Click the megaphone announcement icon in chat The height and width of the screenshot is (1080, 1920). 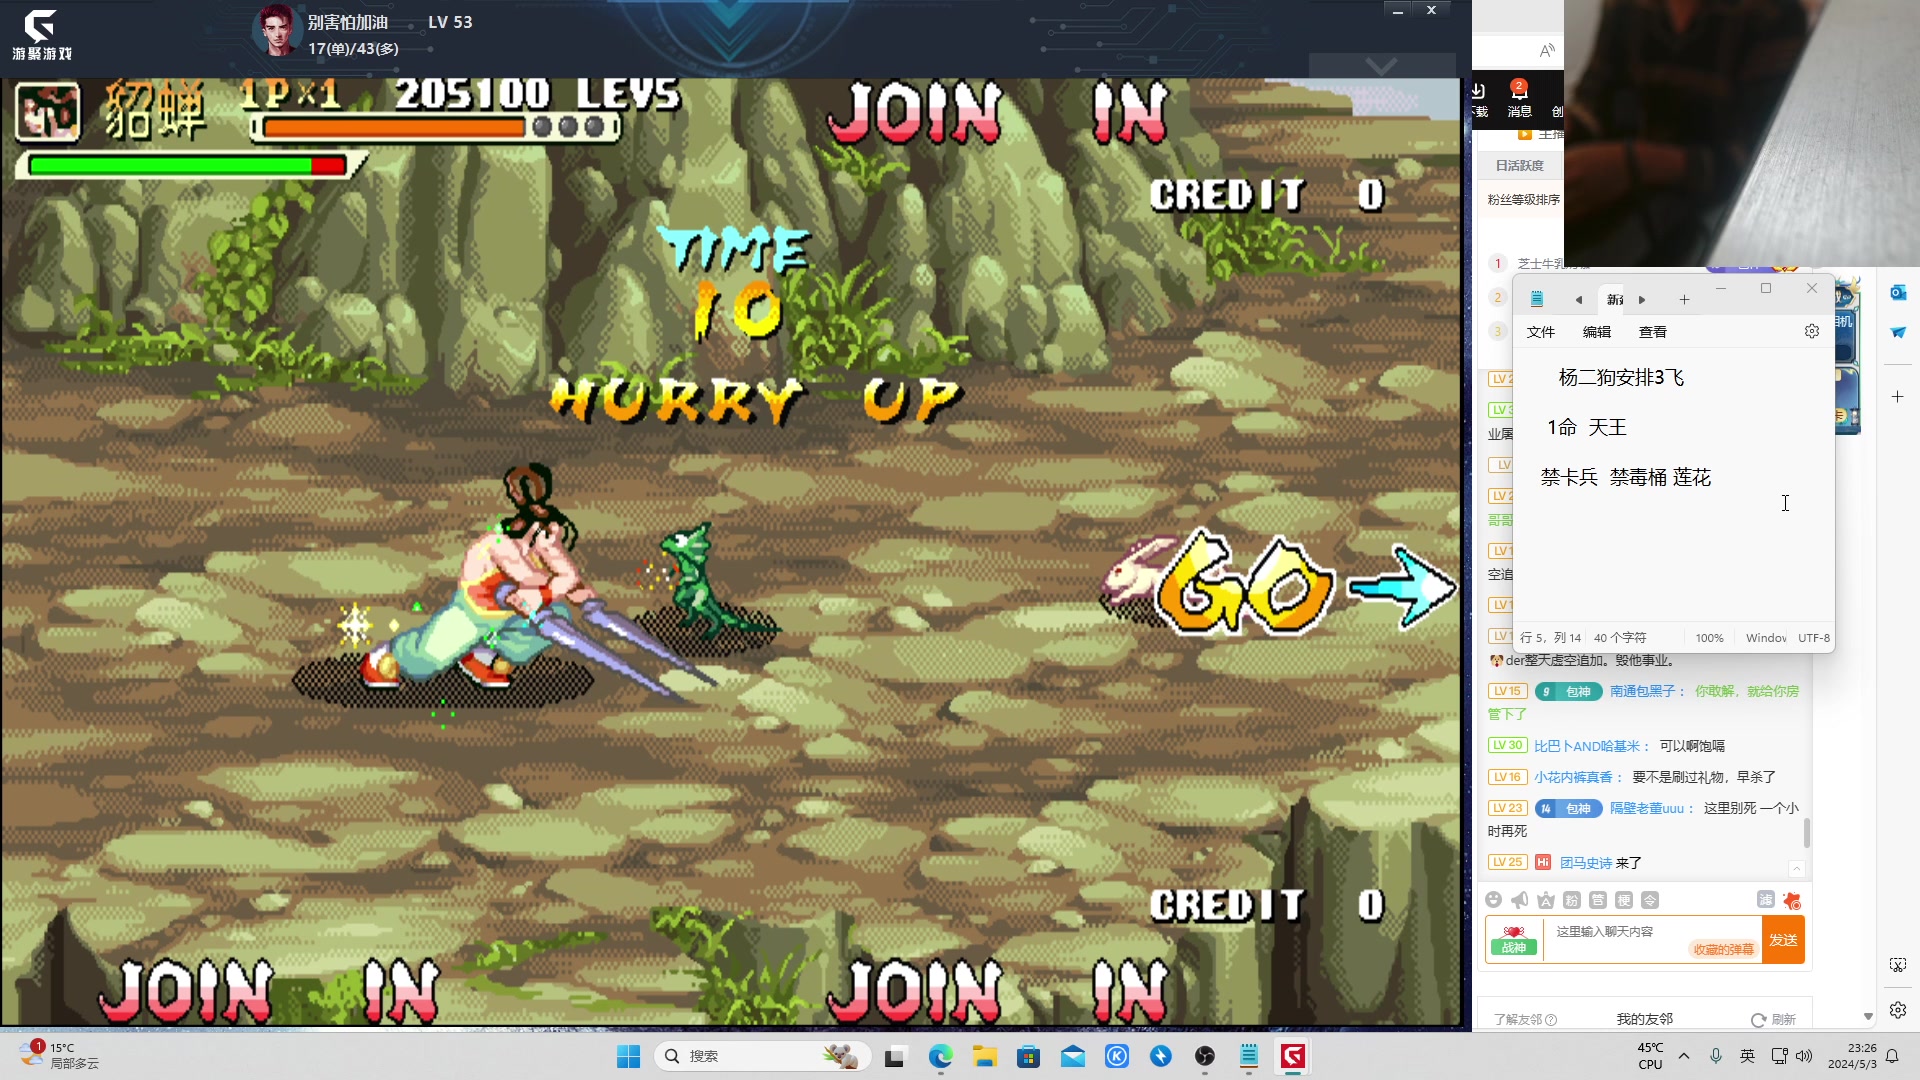(1519, 900)
